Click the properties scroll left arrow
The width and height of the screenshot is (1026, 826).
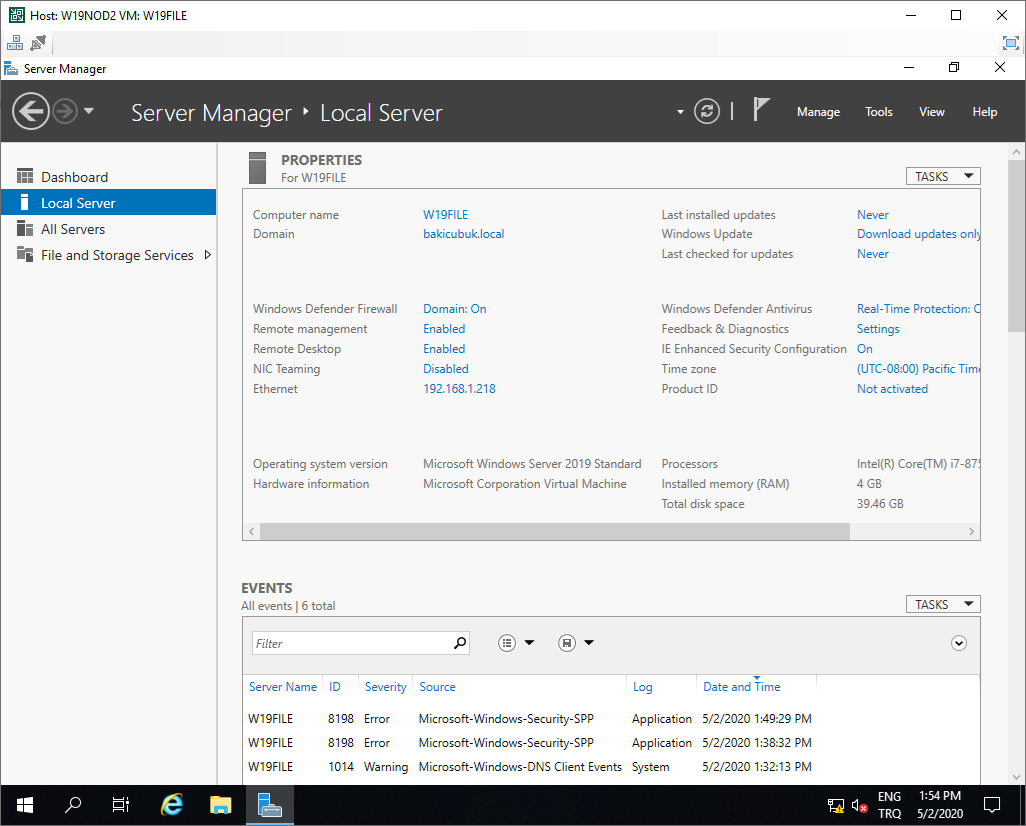click(x=252, y=531)
